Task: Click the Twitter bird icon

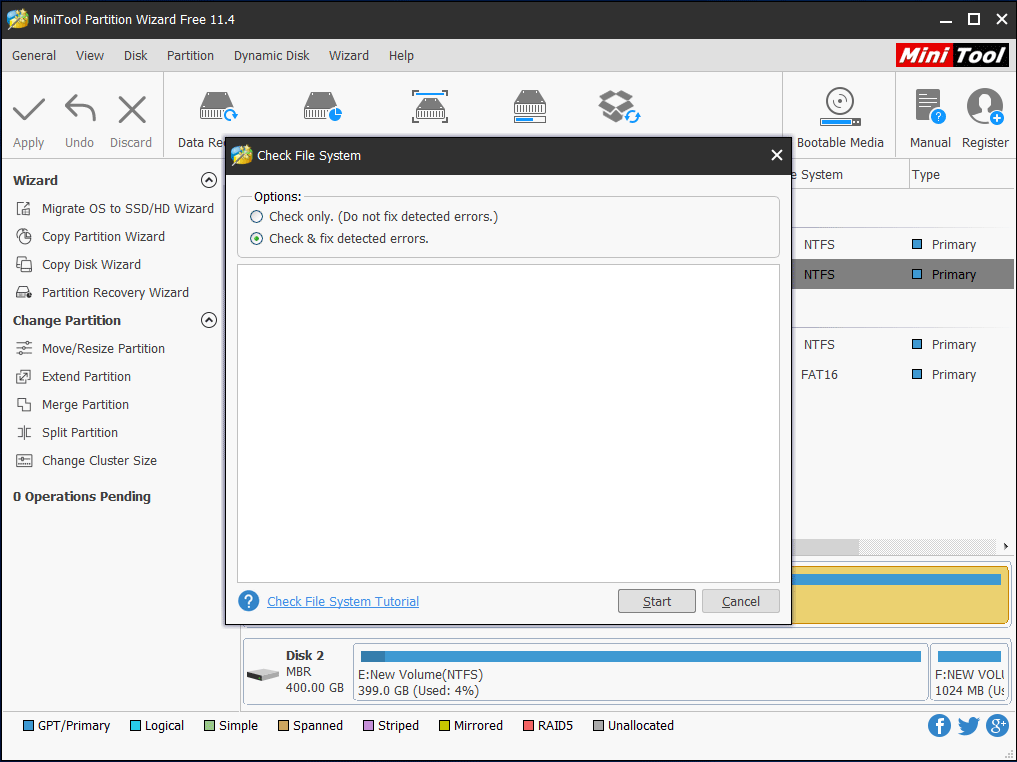Action: click(968, 726)
